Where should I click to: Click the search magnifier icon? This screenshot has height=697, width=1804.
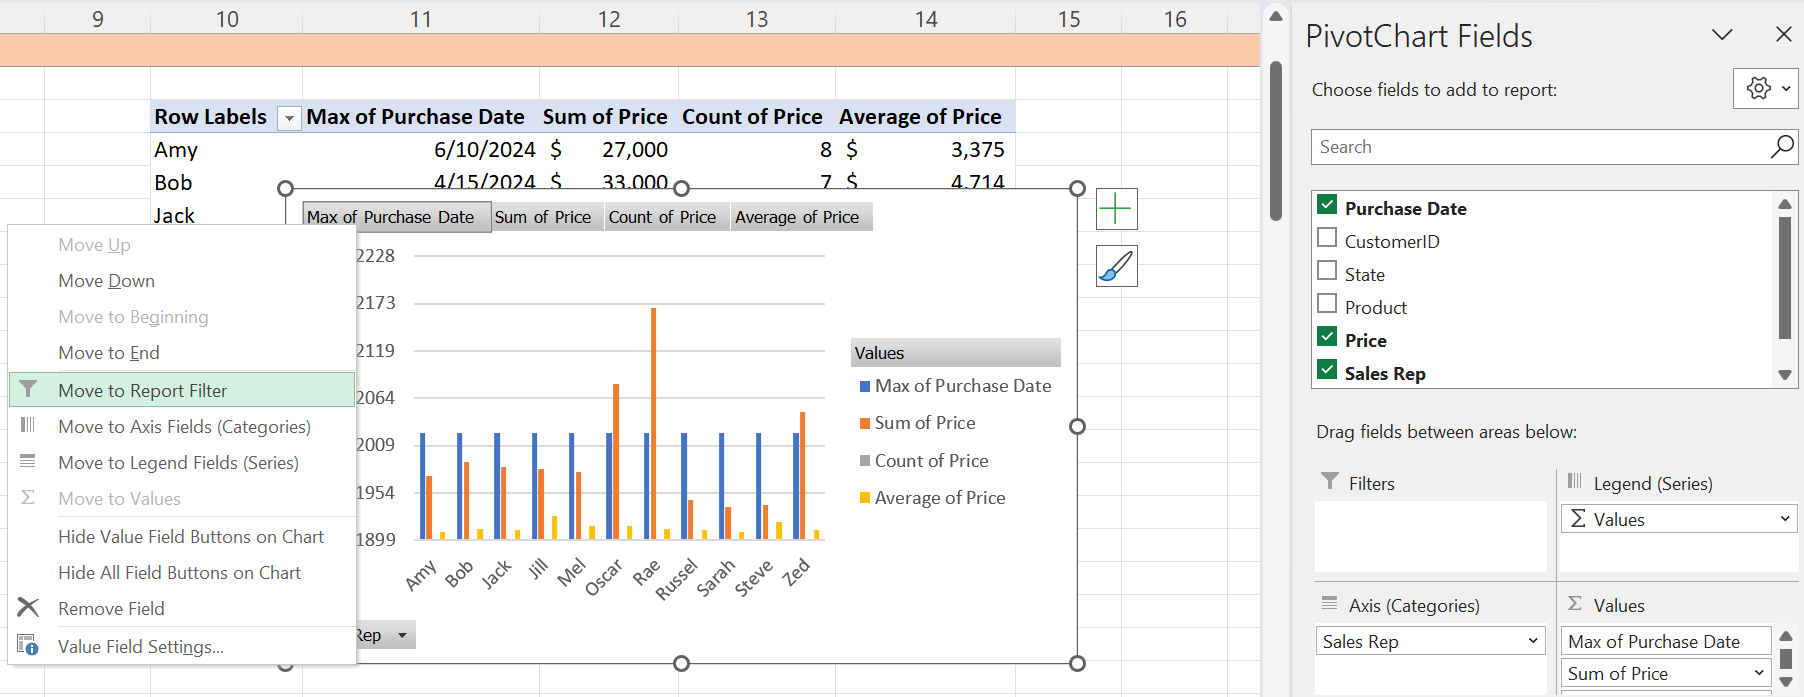(1781, 147)
